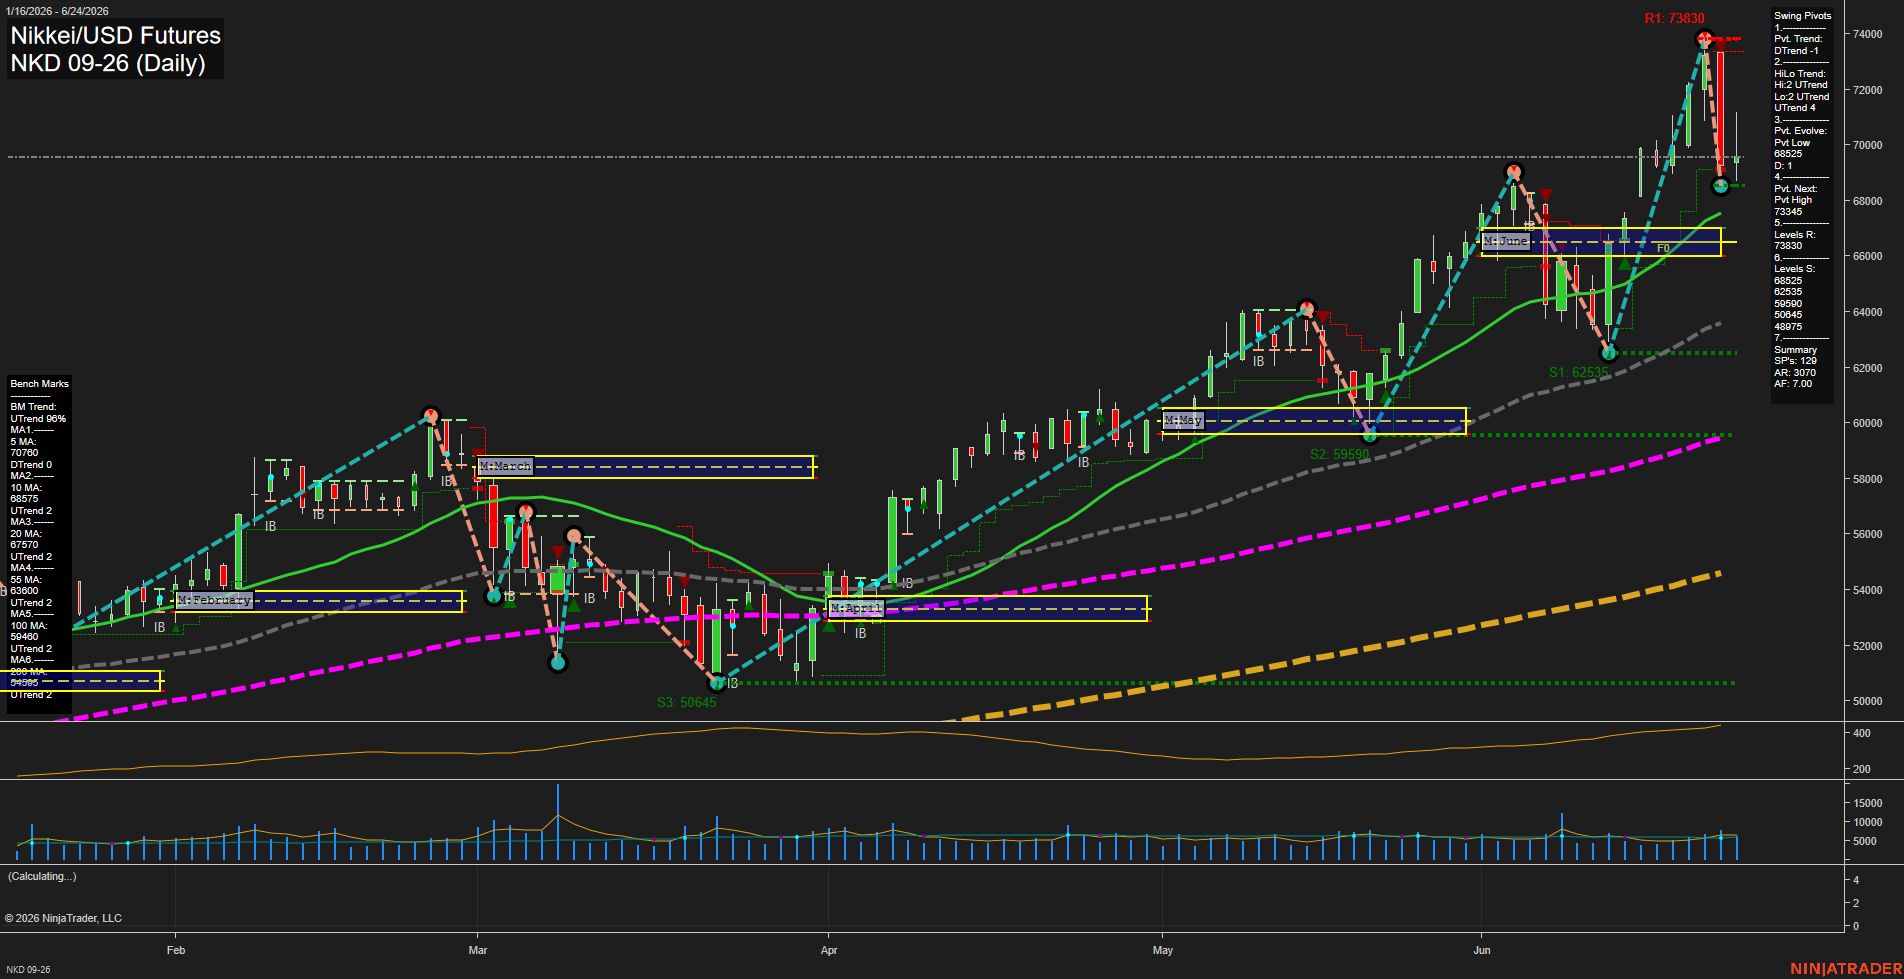Click the 'R1: 73830' resistance label
The width and height of the screenshot is (1904, 979).
tap(1675, 18)
